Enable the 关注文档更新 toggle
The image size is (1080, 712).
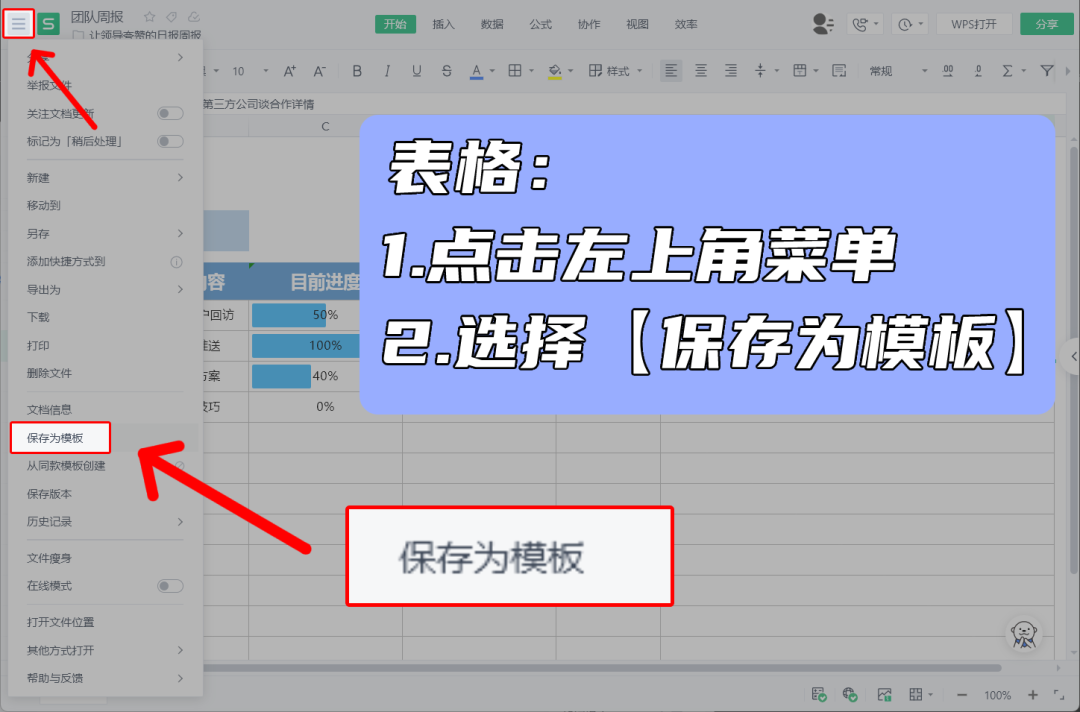(x=170, y=113)
